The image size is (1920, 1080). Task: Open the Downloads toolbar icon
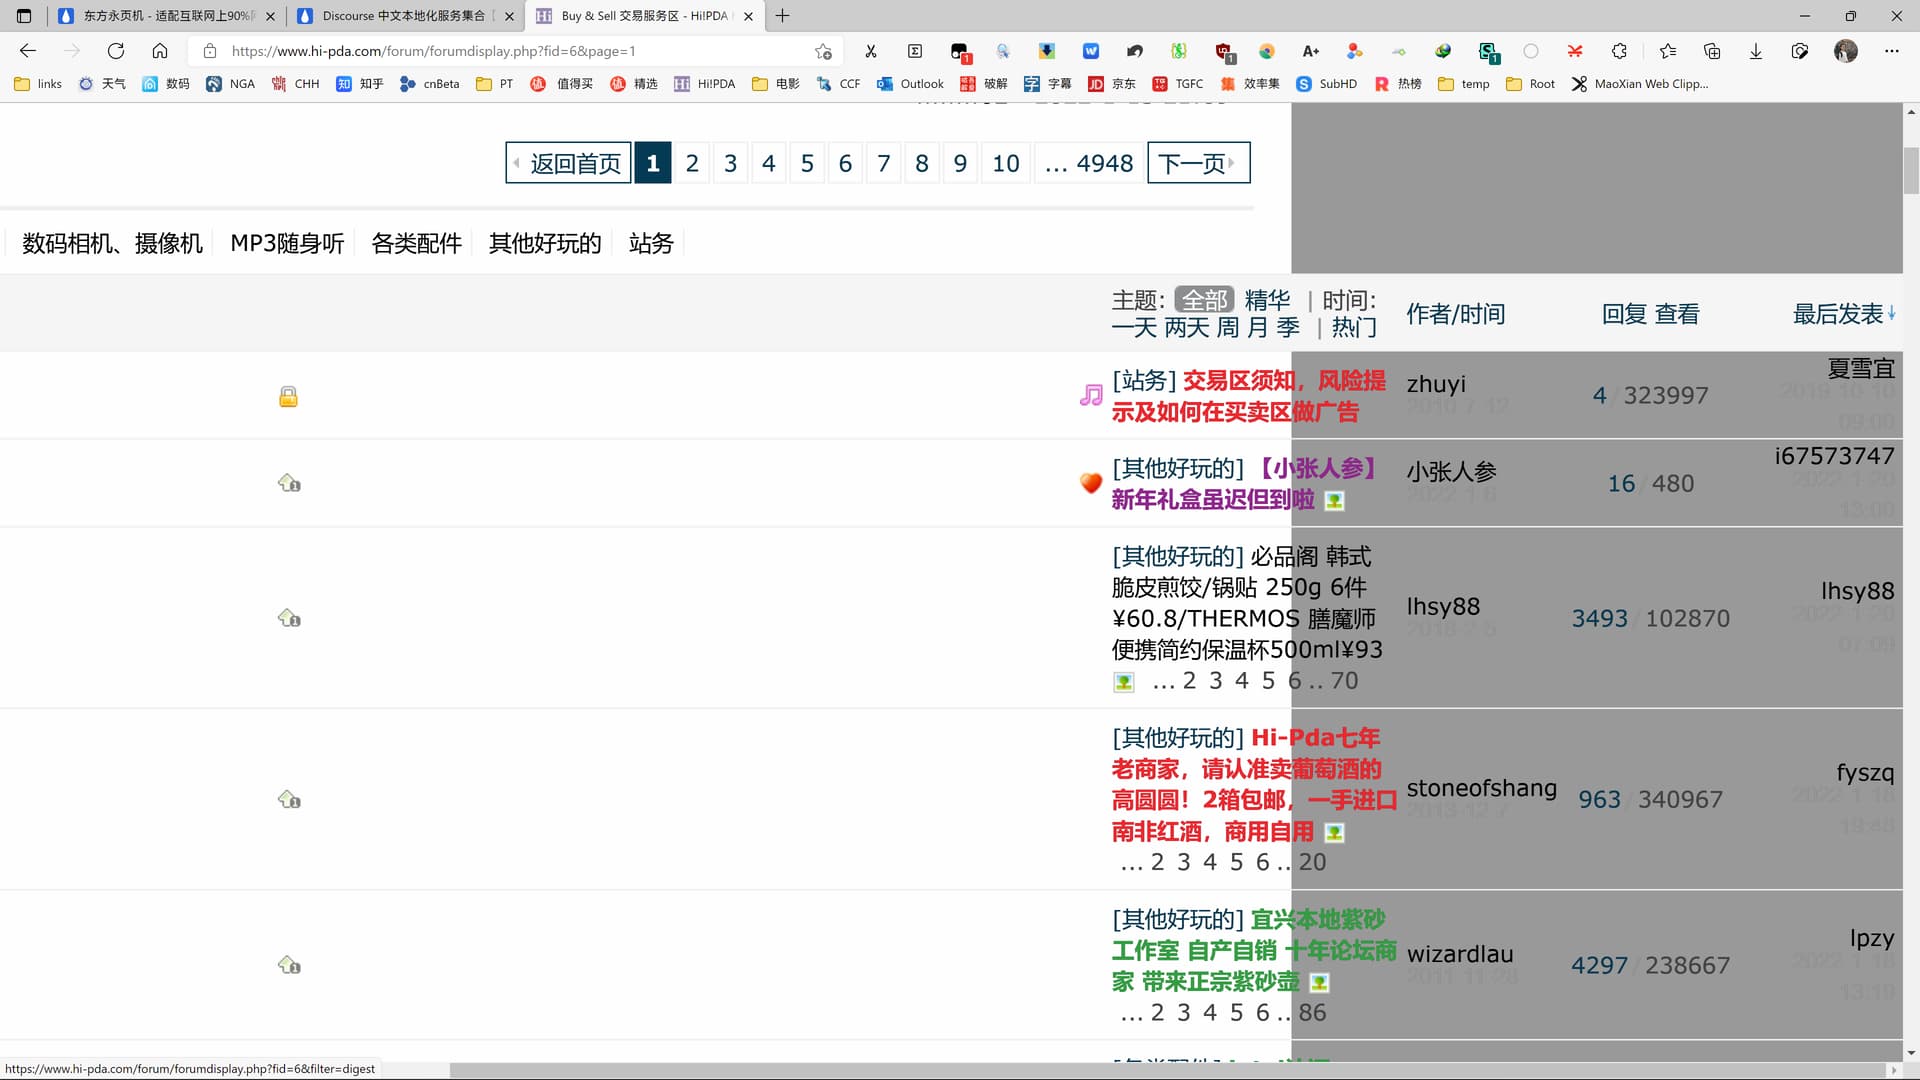1755,51
